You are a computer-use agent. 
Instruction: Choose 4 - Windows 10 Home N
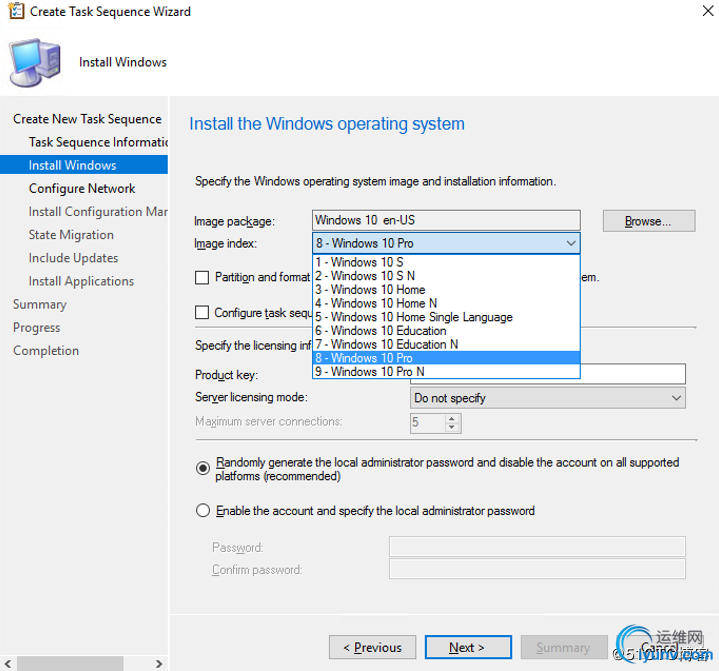coord(446,304)
